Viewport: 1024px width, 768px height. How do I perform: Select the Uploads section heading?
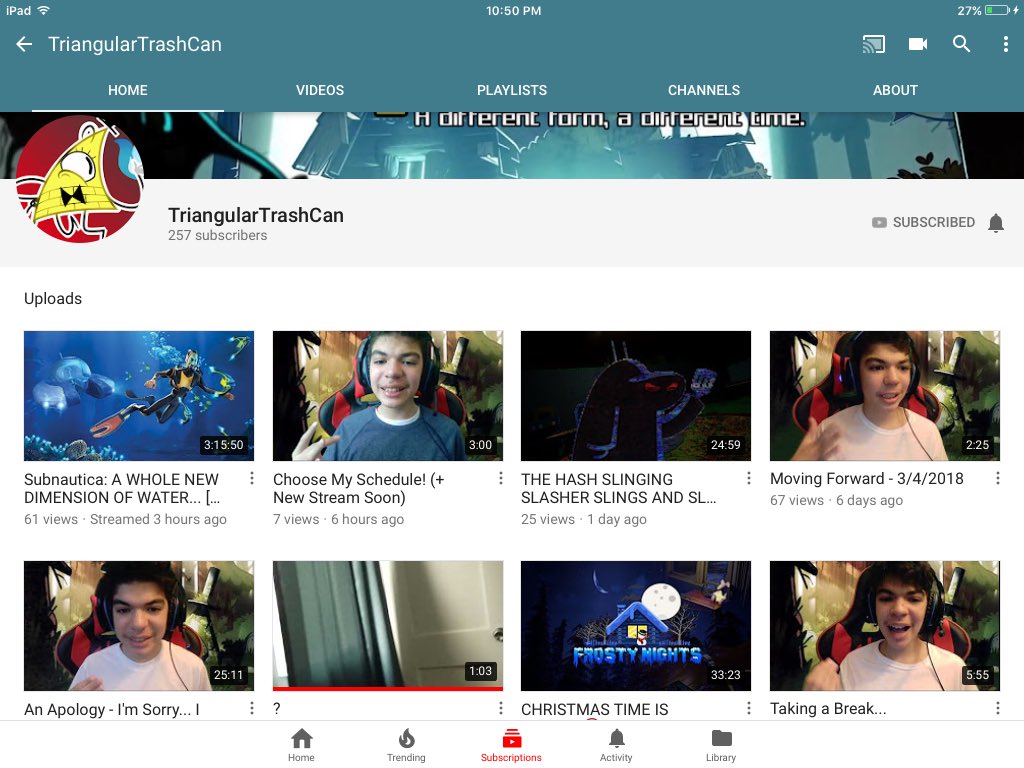53,298
